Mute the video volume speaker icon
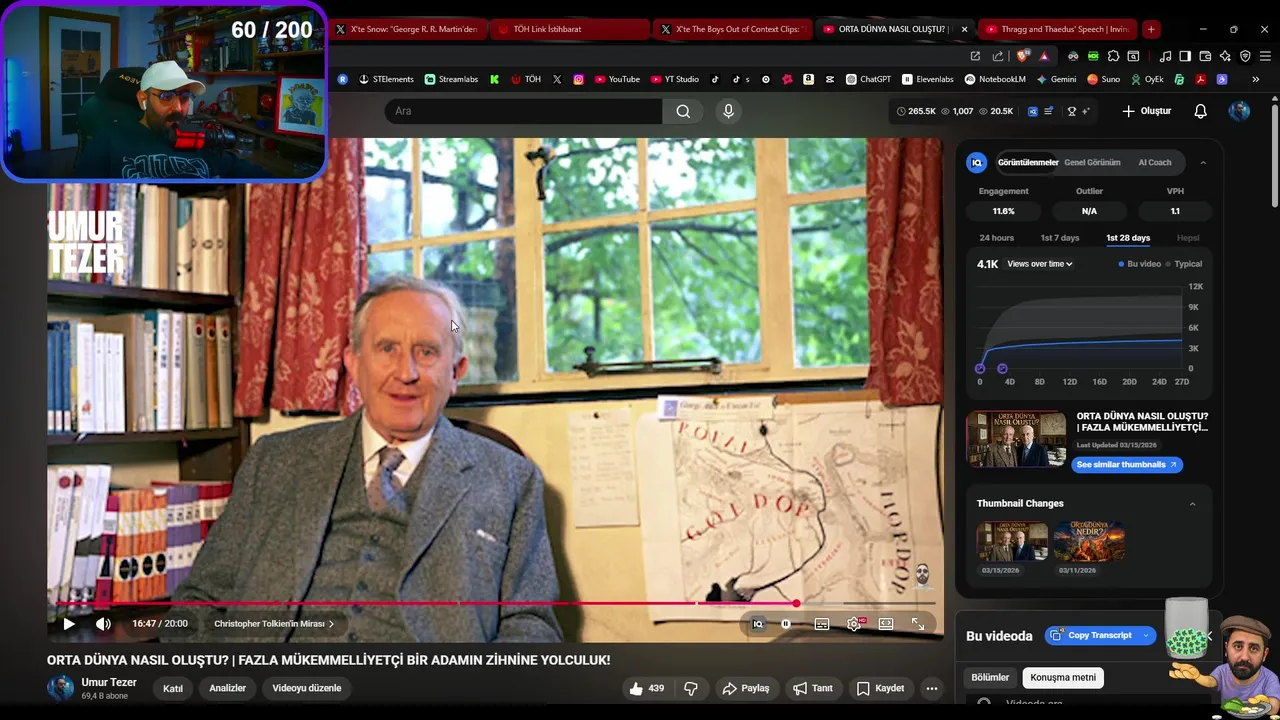 [x=103, y=624]
